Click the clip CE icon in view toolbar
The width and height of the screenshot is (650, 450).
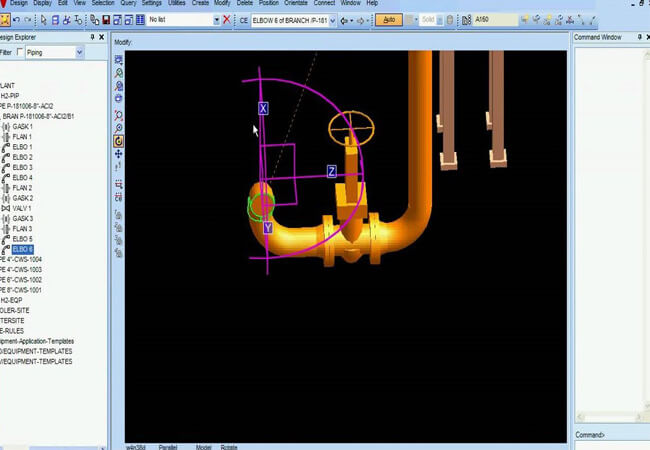point(119,197)
